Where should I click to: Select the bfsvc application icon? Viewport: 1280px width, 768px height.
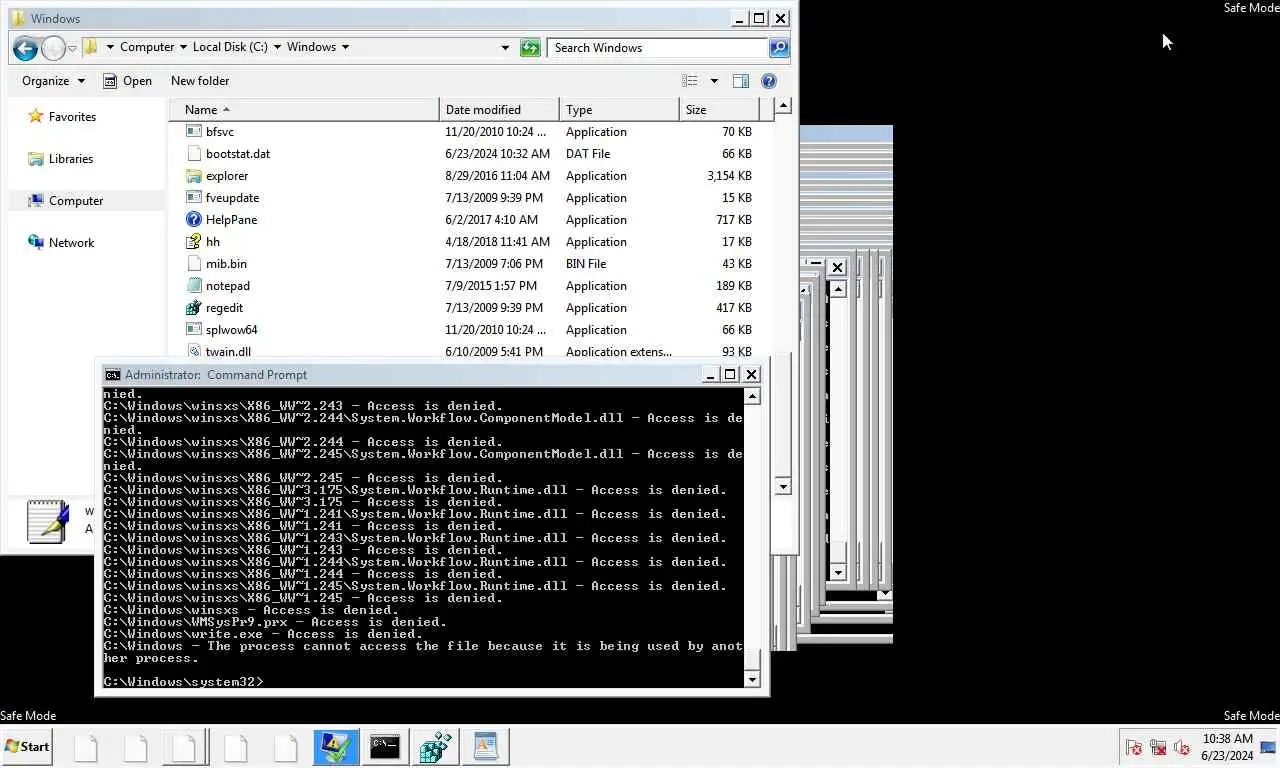(x=194, y=131)
